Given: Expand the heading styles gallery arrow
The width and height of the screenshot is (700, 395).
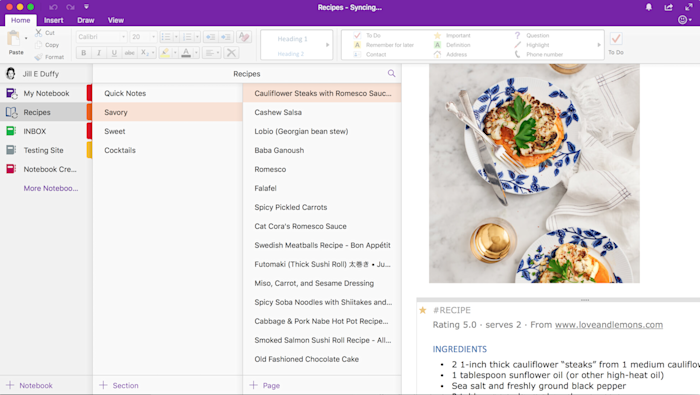Looking at the screenshot, I should click(327, 45).
